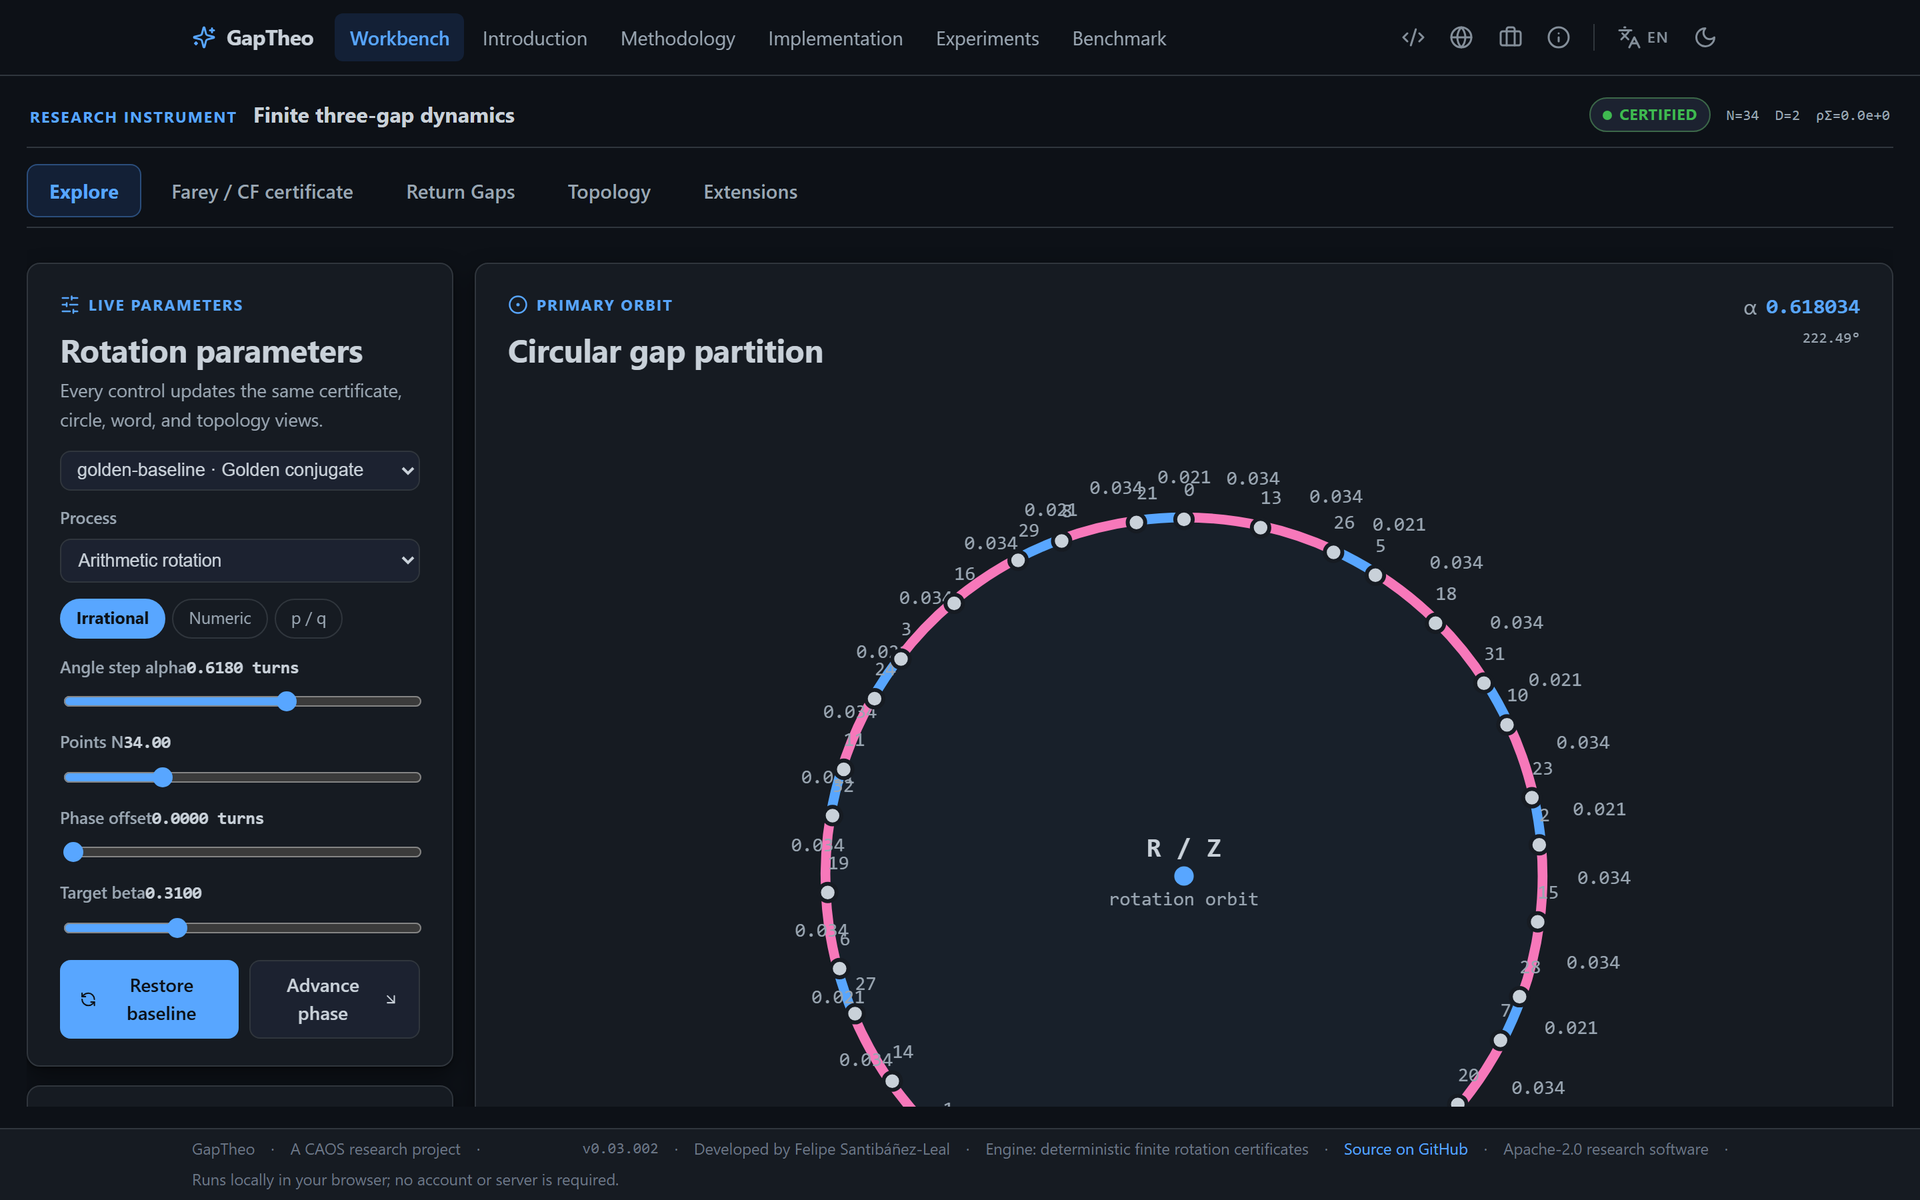The height and width of the screenshot is (1200, 1920).
Task: Click the arrow icon in Advance phase
Action: [x=391, y=1000]
